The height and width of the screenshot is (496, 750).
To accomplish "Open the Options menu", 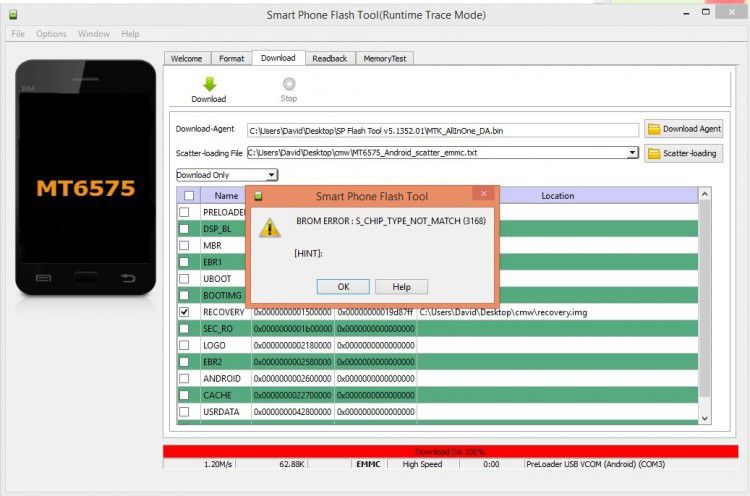I will click(x=51, y=33).
